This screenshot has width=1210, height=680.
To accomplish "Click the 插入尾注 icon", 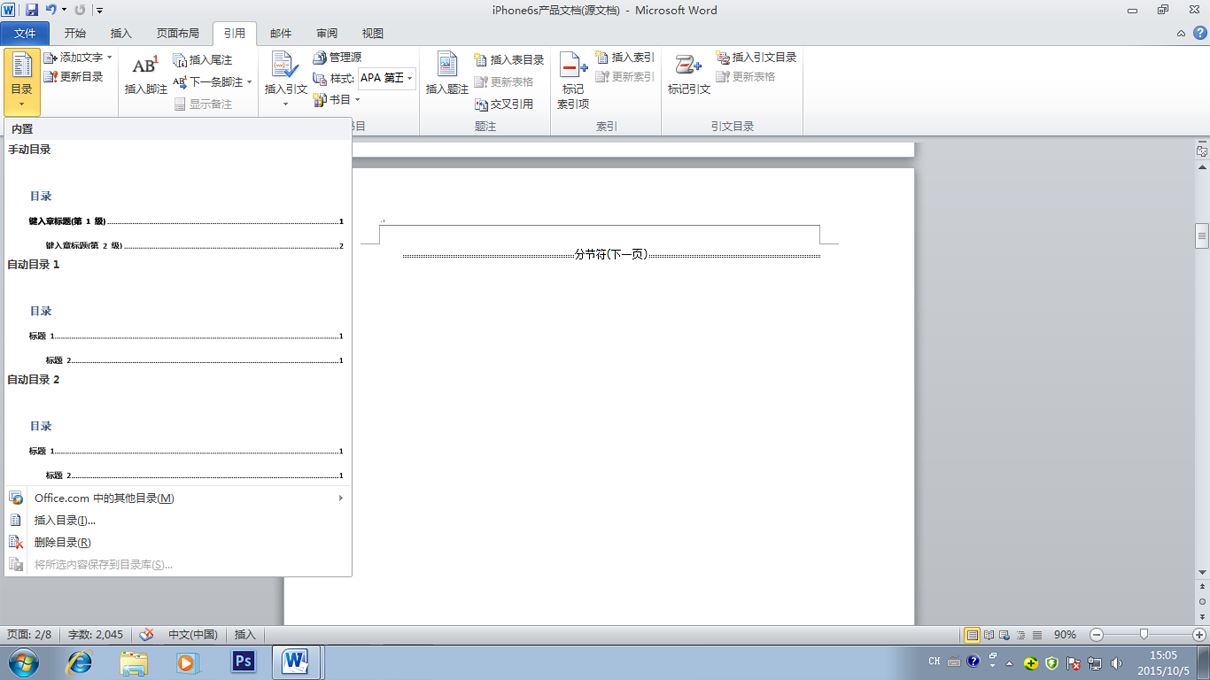I will point(180,60).
